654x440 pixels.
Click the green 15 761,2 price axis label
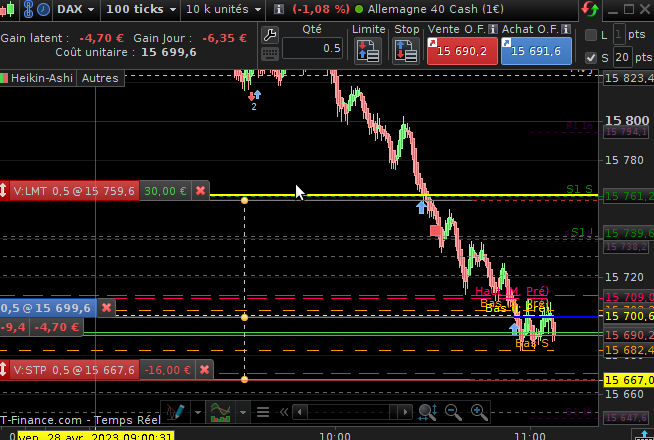click(x=629, y=196)
